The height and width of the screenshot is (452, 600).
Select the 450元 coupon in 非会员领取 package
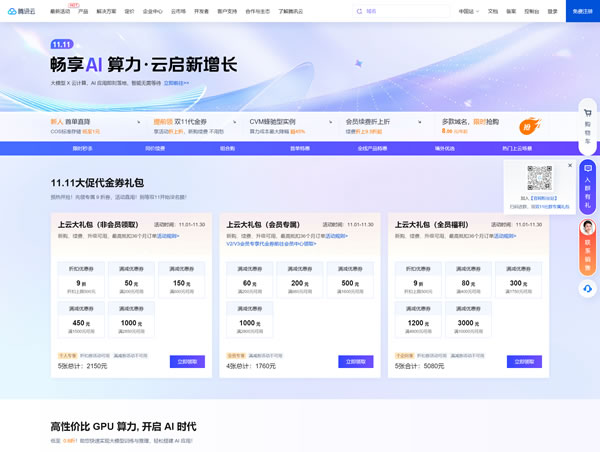click(x=81, y=320)
